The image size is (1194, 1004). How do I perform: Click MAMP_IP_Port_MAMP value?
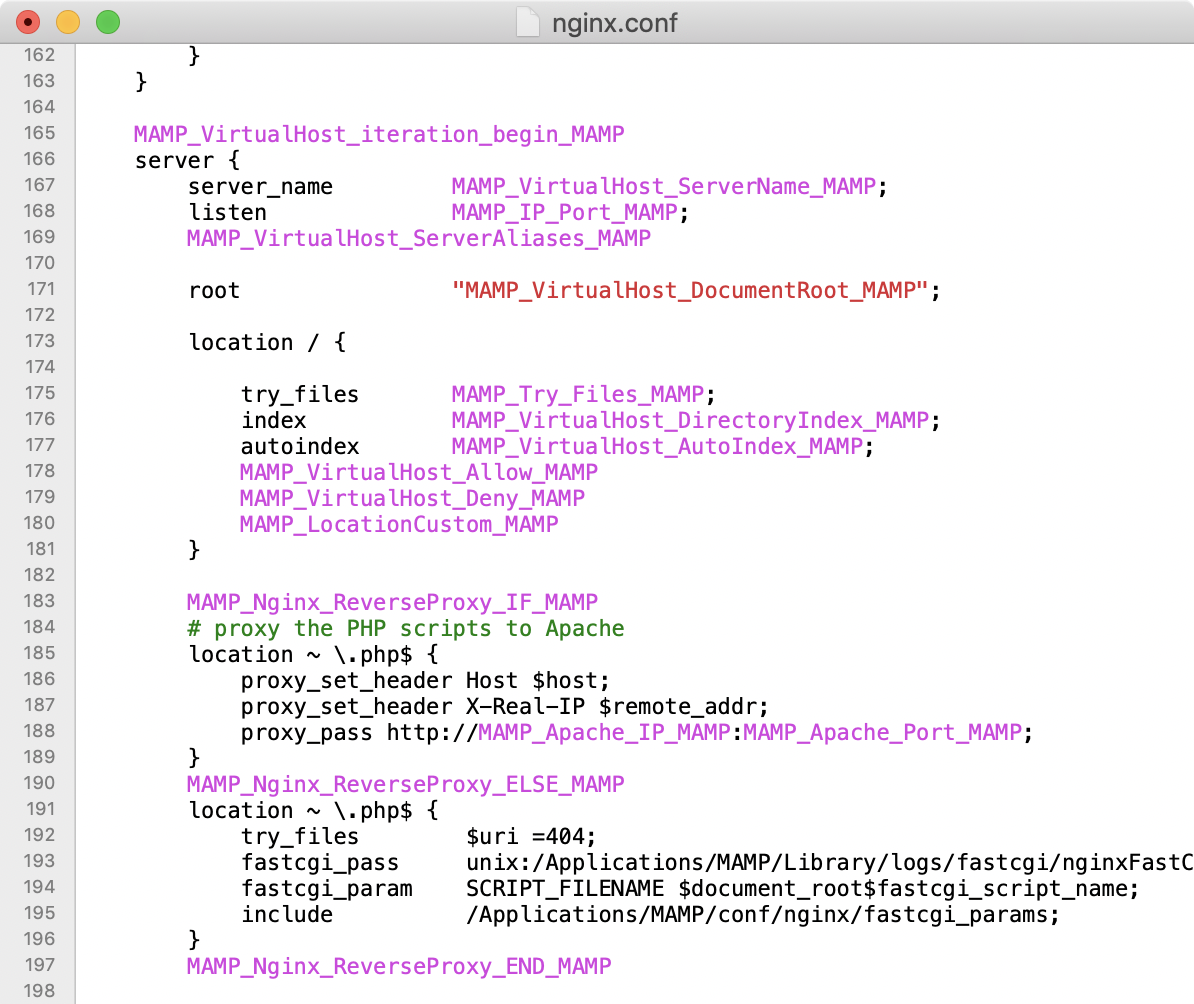pyautogui.click(x=564, y=213)
